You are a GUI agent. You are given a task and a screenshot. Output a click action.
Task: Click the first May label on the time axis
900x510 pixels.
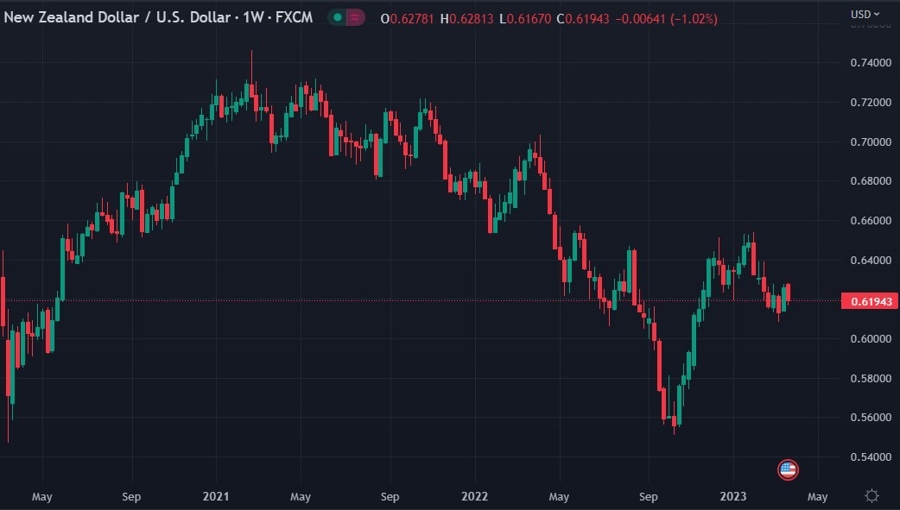(x=42, y=496)
